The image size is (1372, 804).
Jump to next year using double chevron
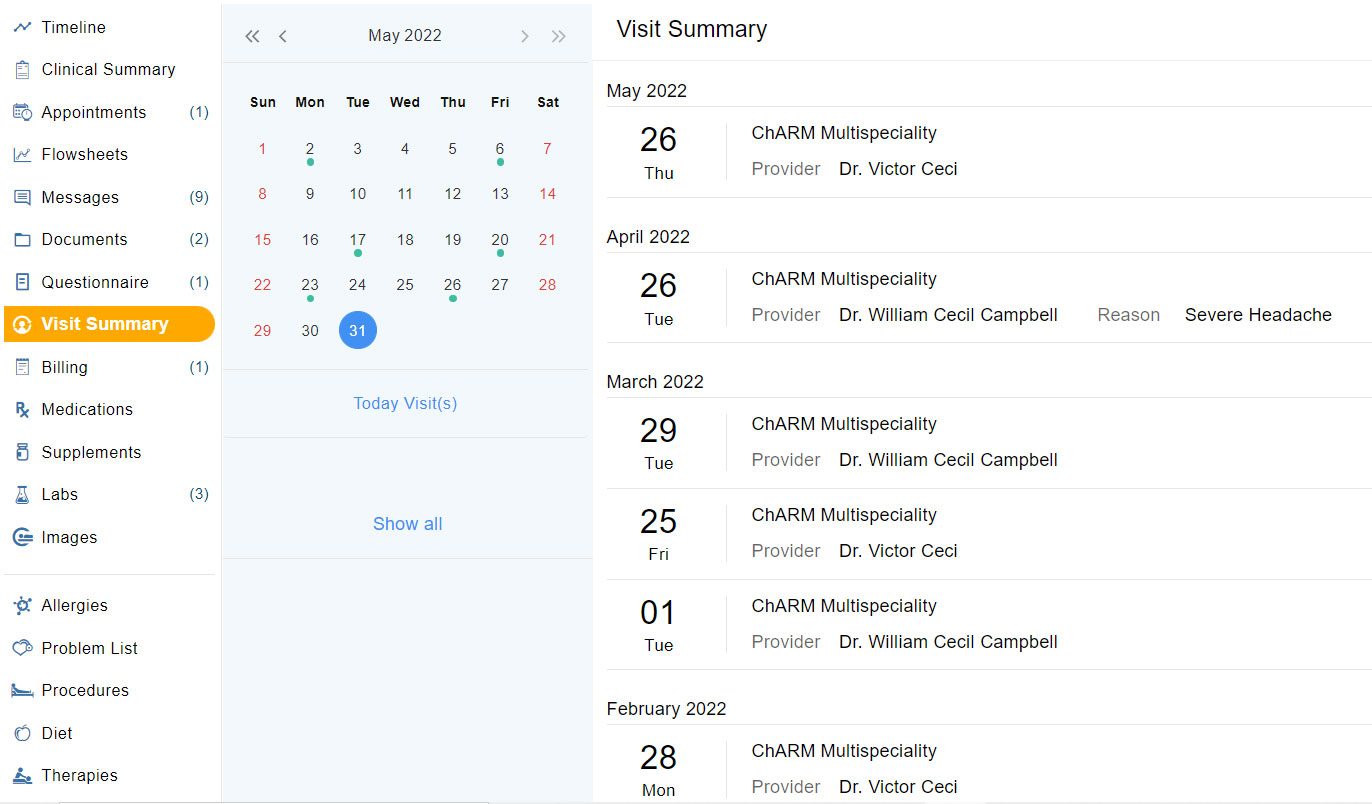click(558, 35)
